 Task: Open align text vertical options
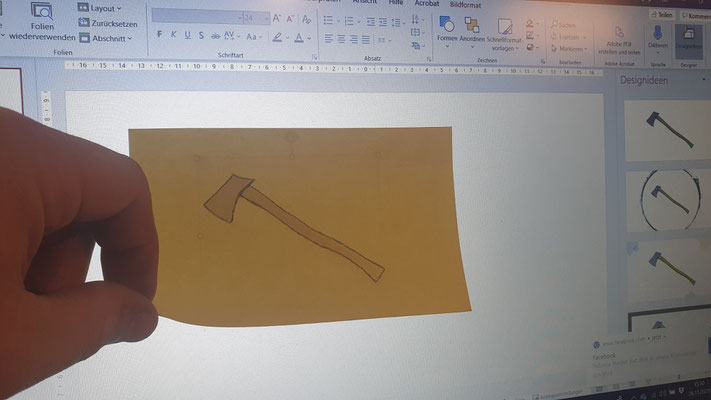pos(416,32)
